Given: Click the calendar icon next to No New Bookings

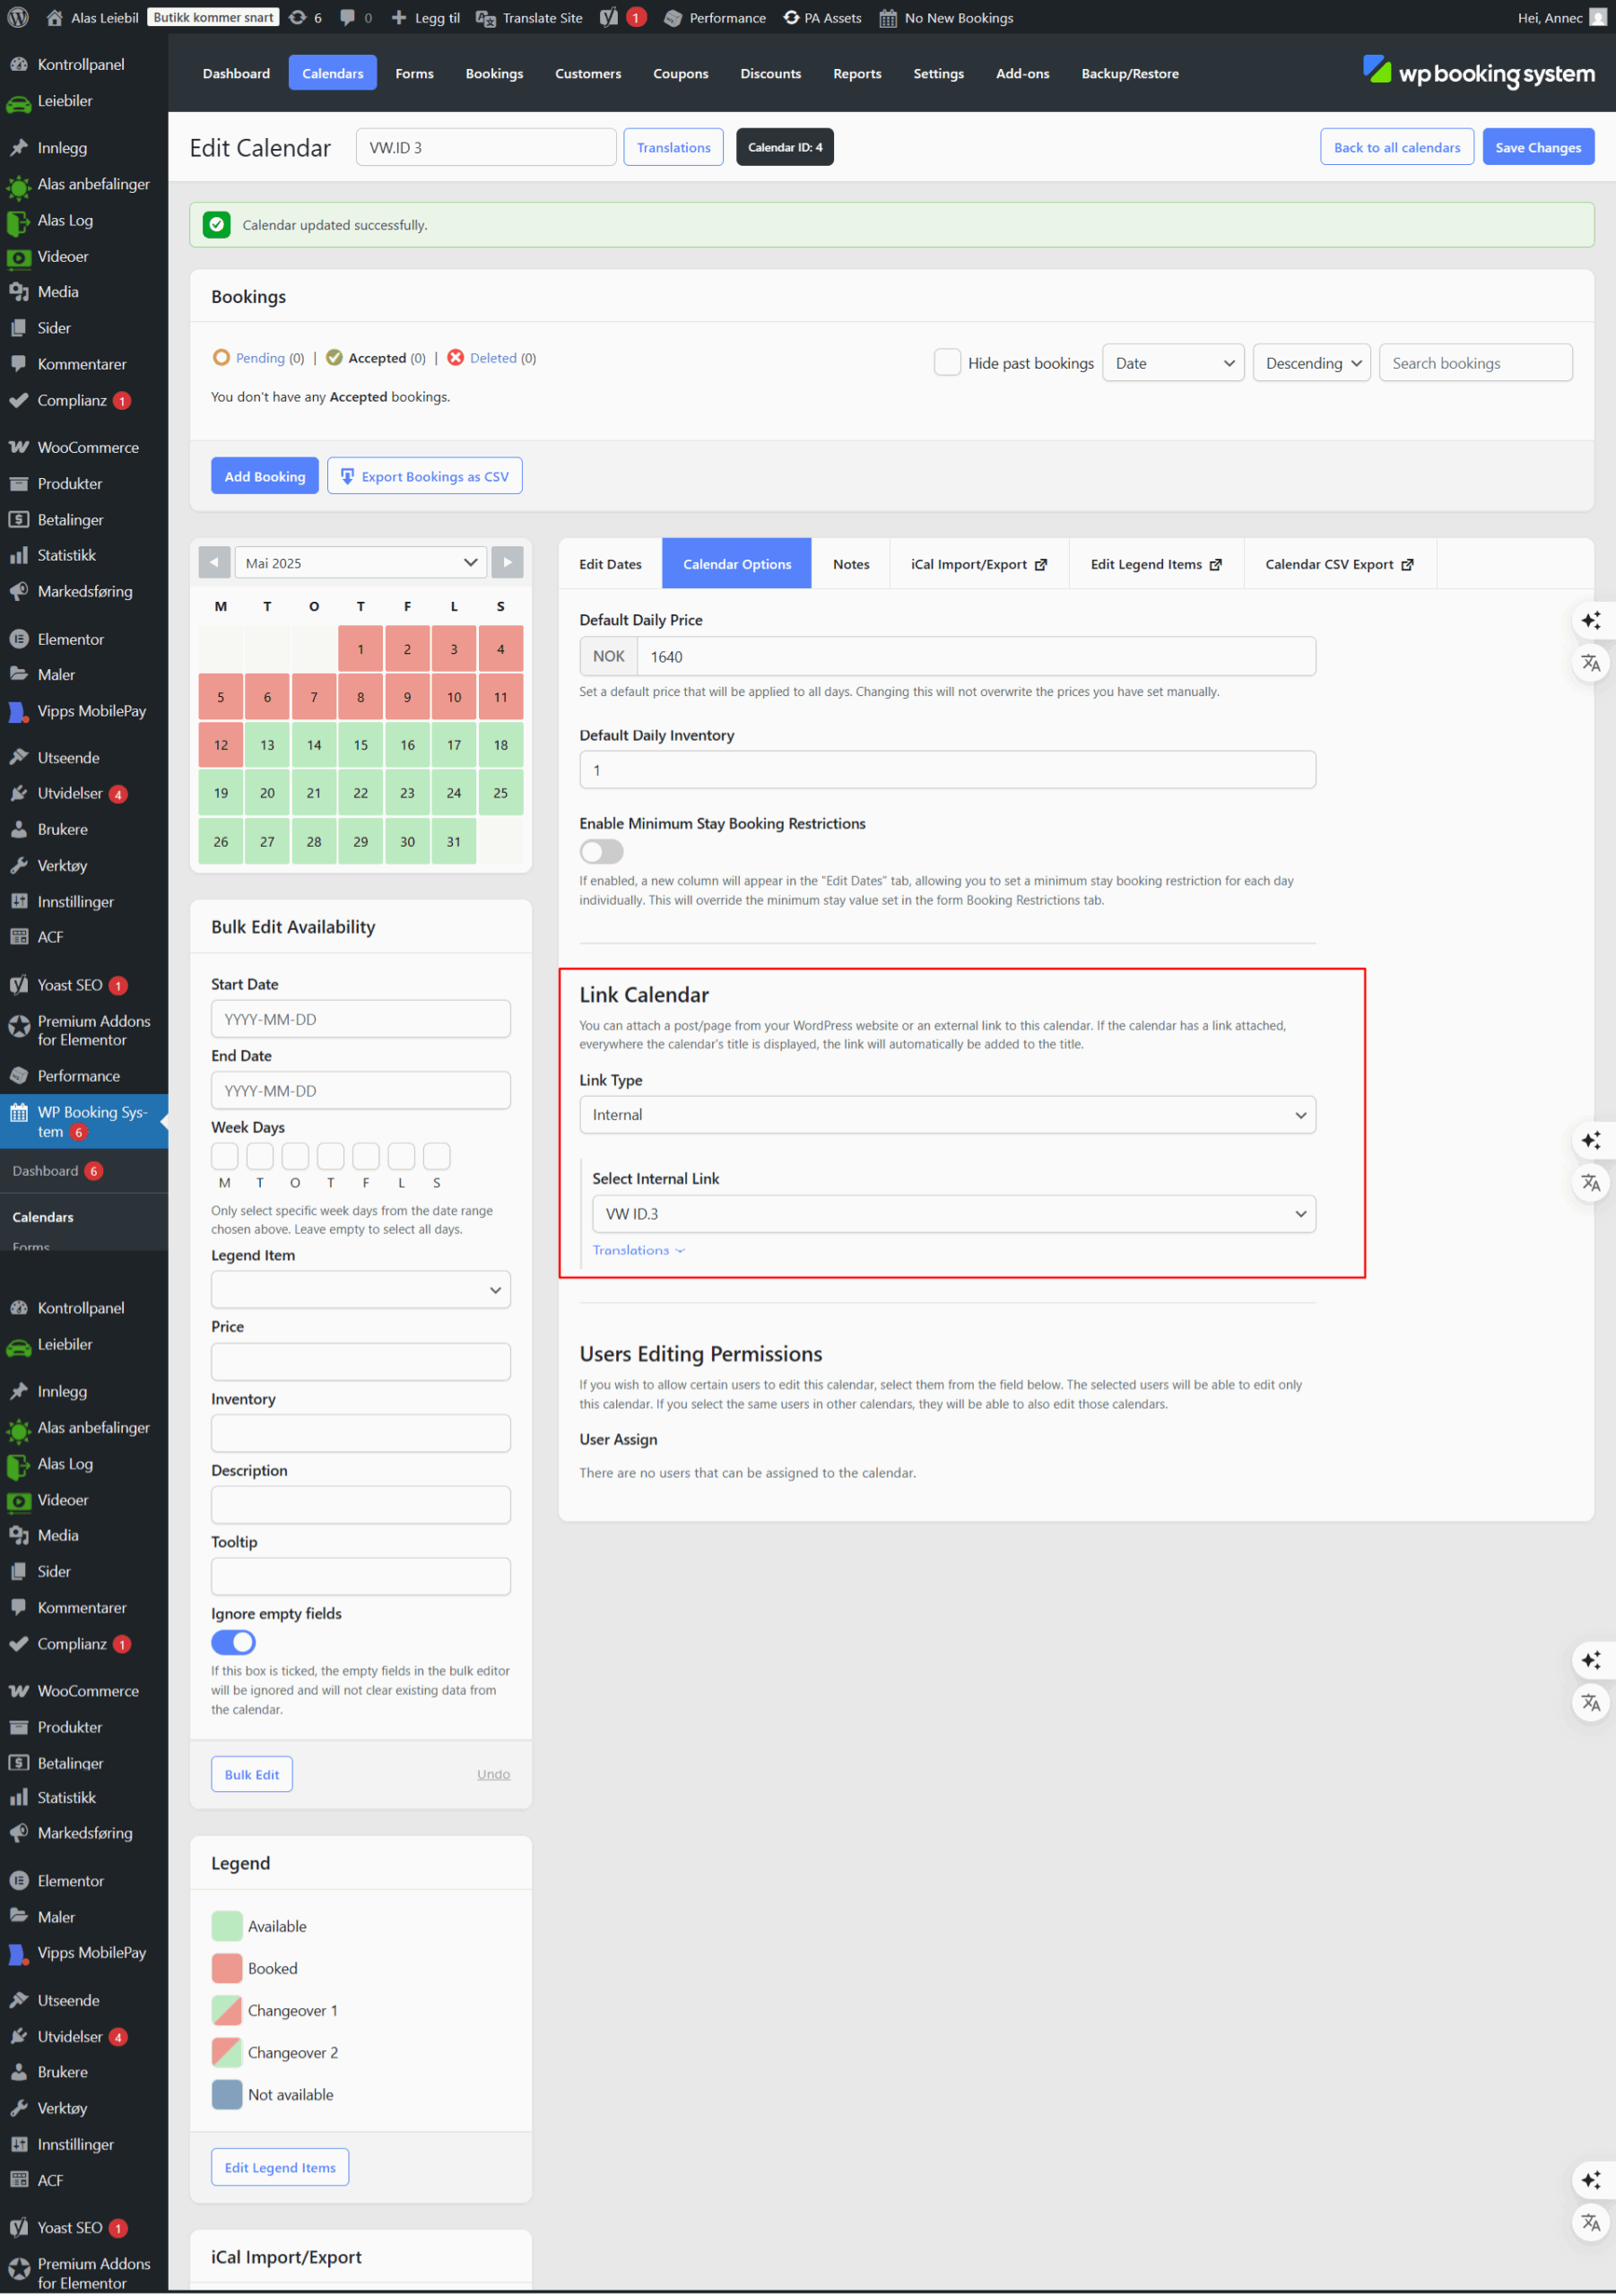Looking at the screenshot, I should point(887,18).
